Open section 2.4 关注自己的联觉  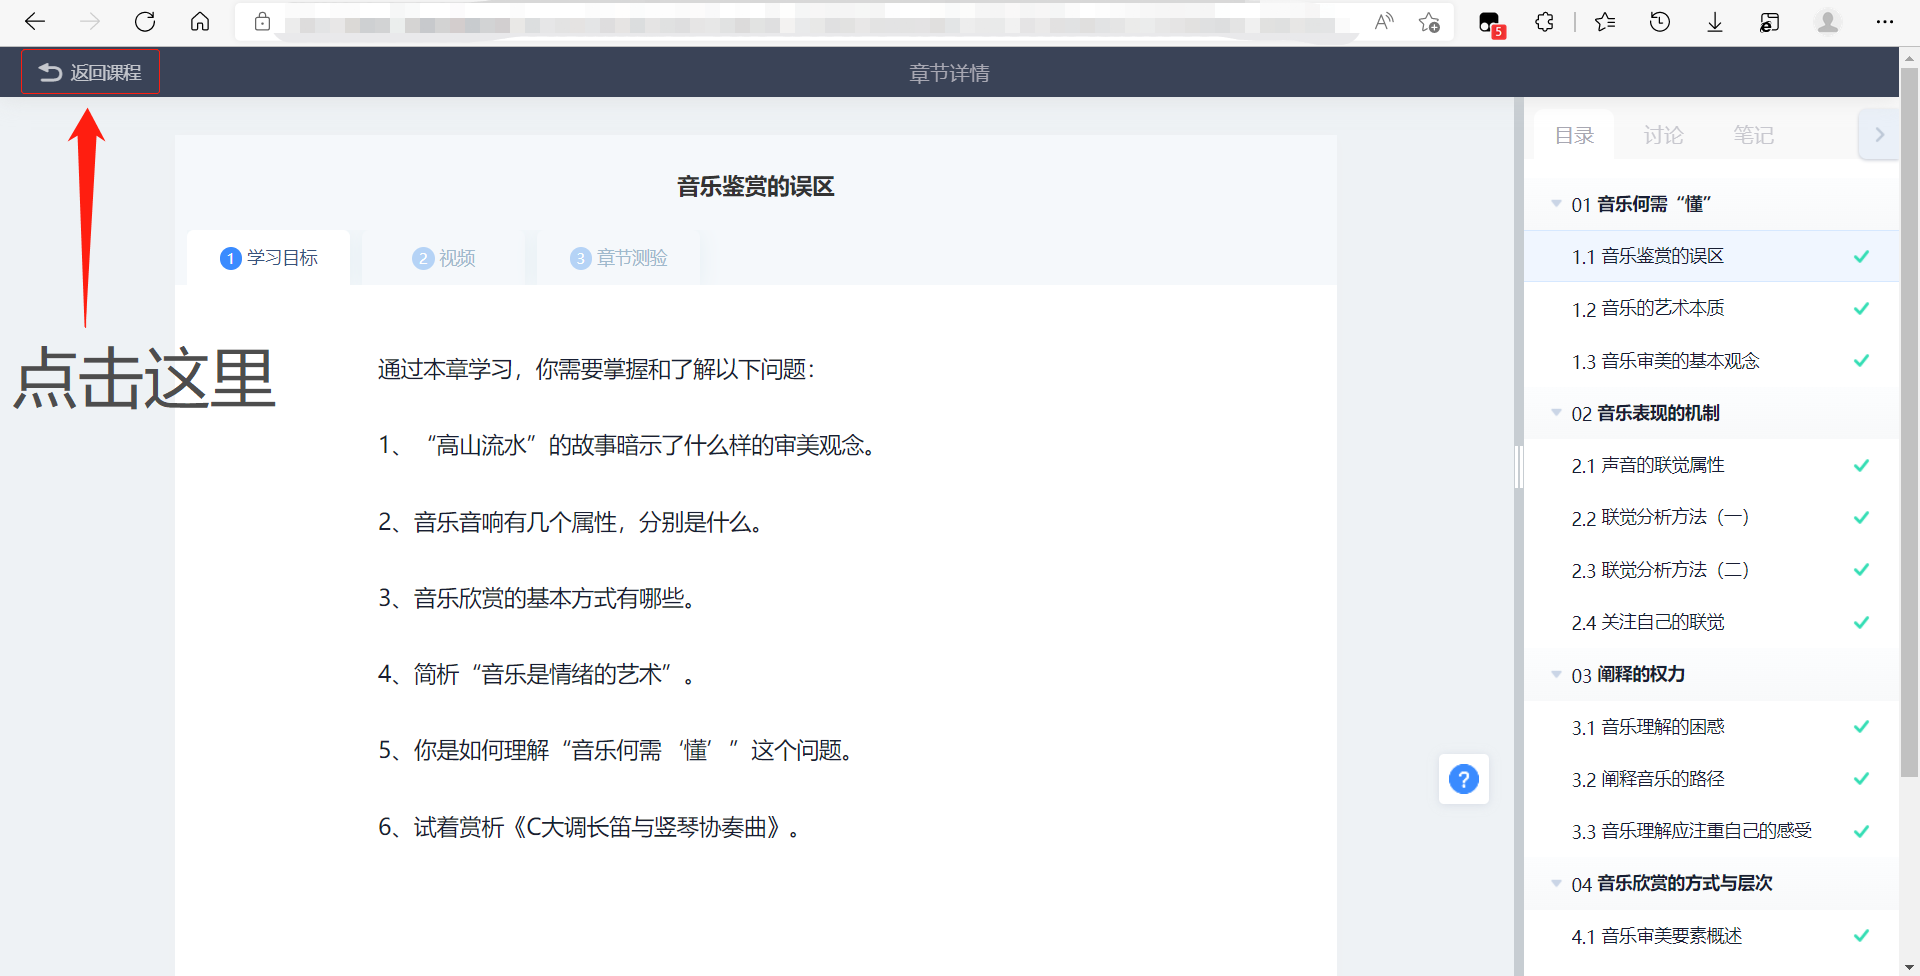pyautogui.click(x=1711, y=622)
